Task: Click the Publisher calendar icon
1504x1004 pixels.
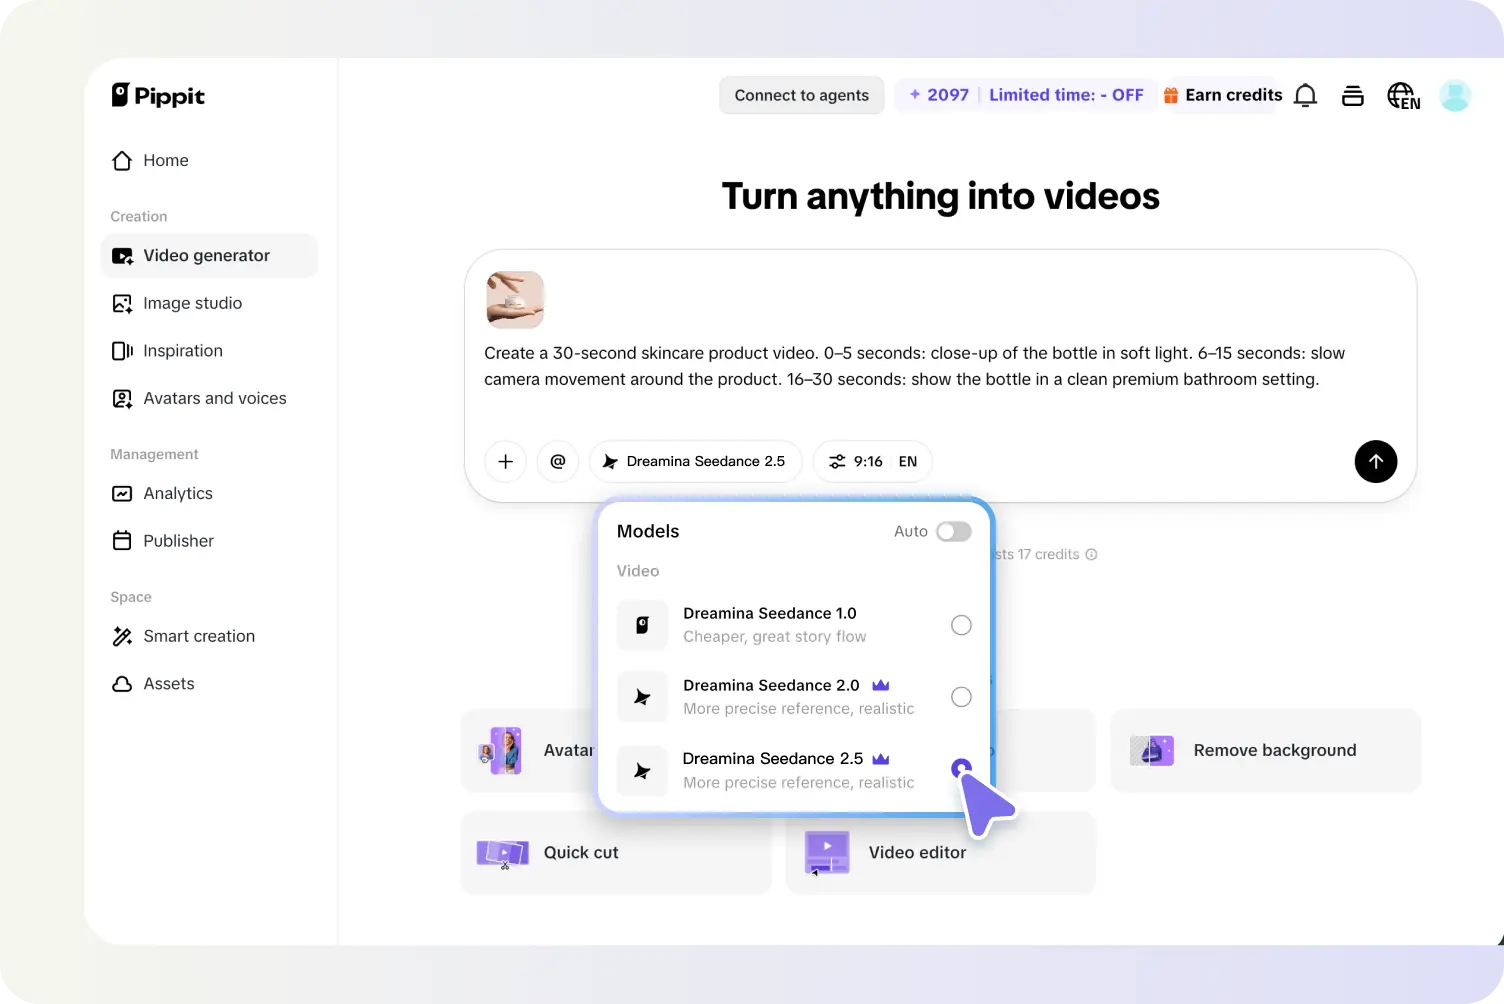Action: click(x=122, y=541)
